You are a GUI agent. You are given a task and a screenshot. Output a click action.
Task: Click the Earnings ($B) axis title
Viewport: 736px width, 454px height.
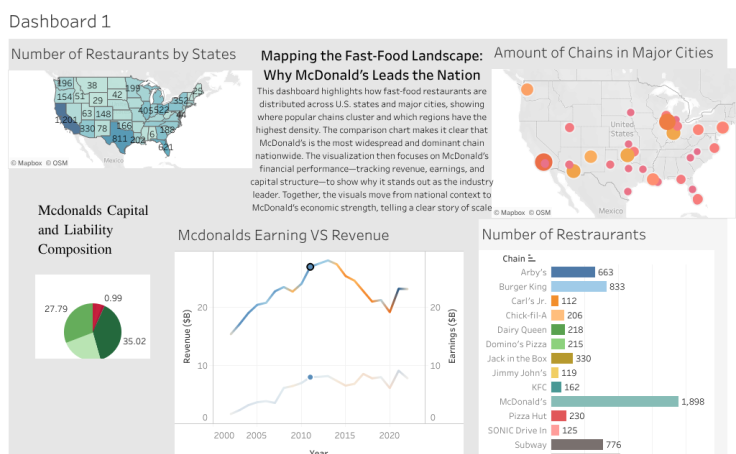pos(452,336)
